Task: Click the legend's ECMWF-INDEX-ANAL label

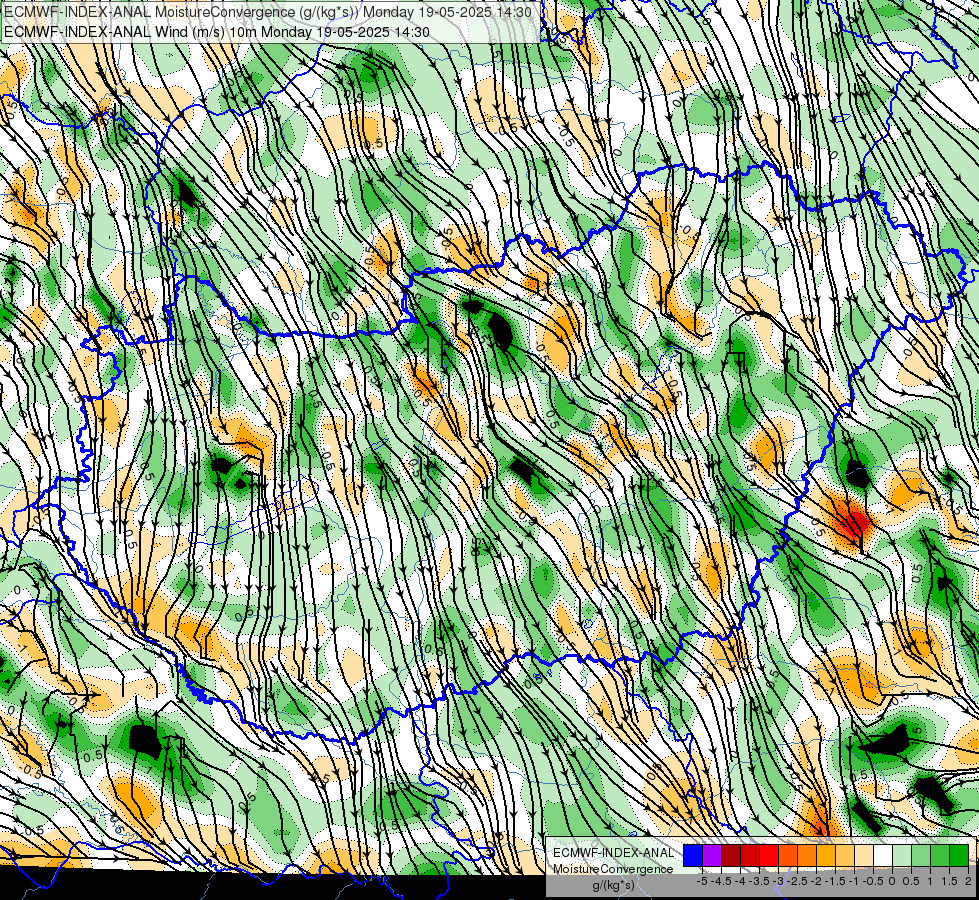Action: pyautogui.click(x=613, y=853)
